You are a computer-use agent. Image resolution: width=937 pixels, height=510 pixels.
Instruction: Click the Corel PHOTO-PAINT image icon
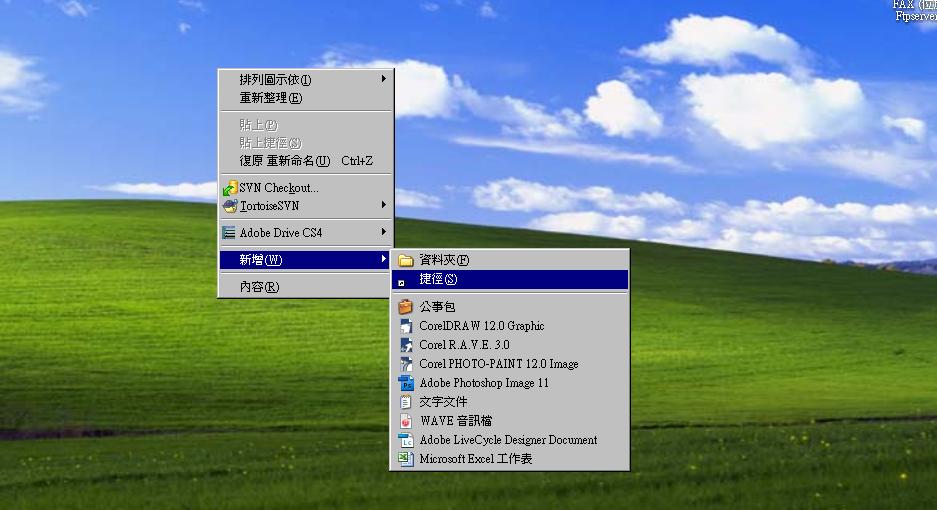point(406,364)
